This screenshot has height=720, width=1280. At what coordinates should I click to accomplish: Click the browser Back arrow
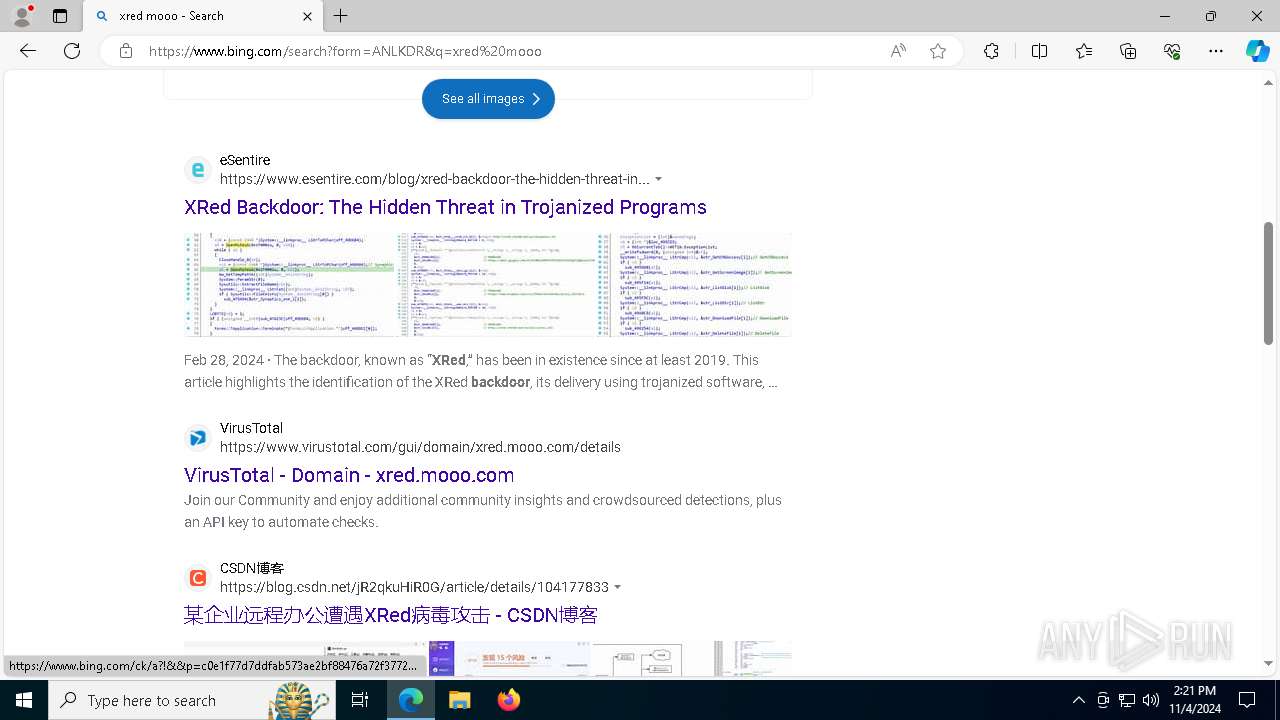tap(28, 51)
